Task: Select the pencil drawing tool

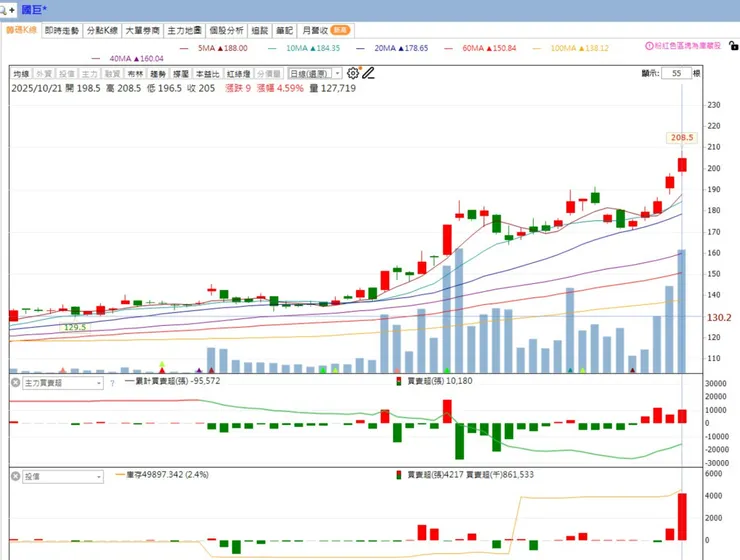Action: point(369,73)
